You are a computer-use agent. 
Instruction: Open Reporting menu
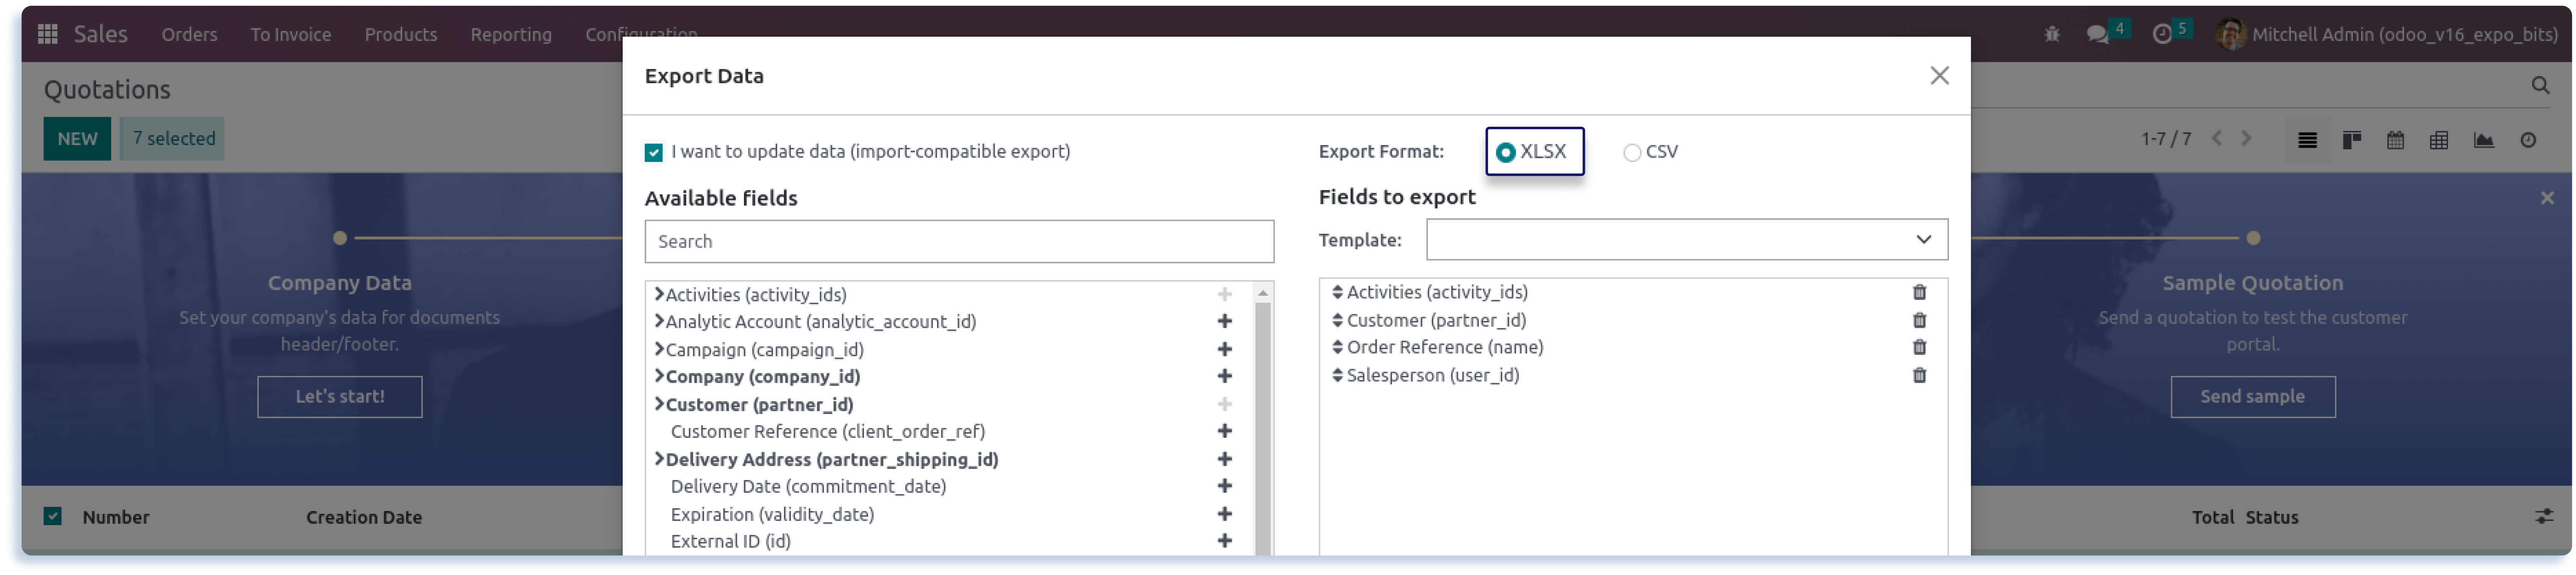[x=511, y=35]
